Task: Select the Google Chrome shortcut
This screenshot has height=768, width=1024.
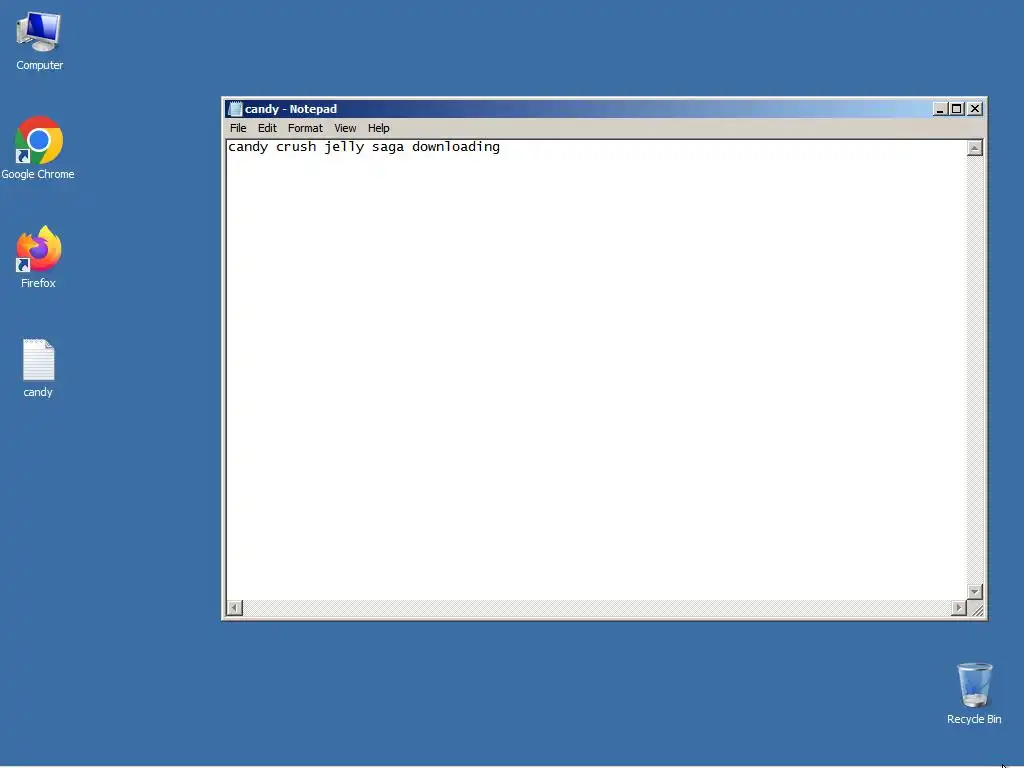Action: 38,148
